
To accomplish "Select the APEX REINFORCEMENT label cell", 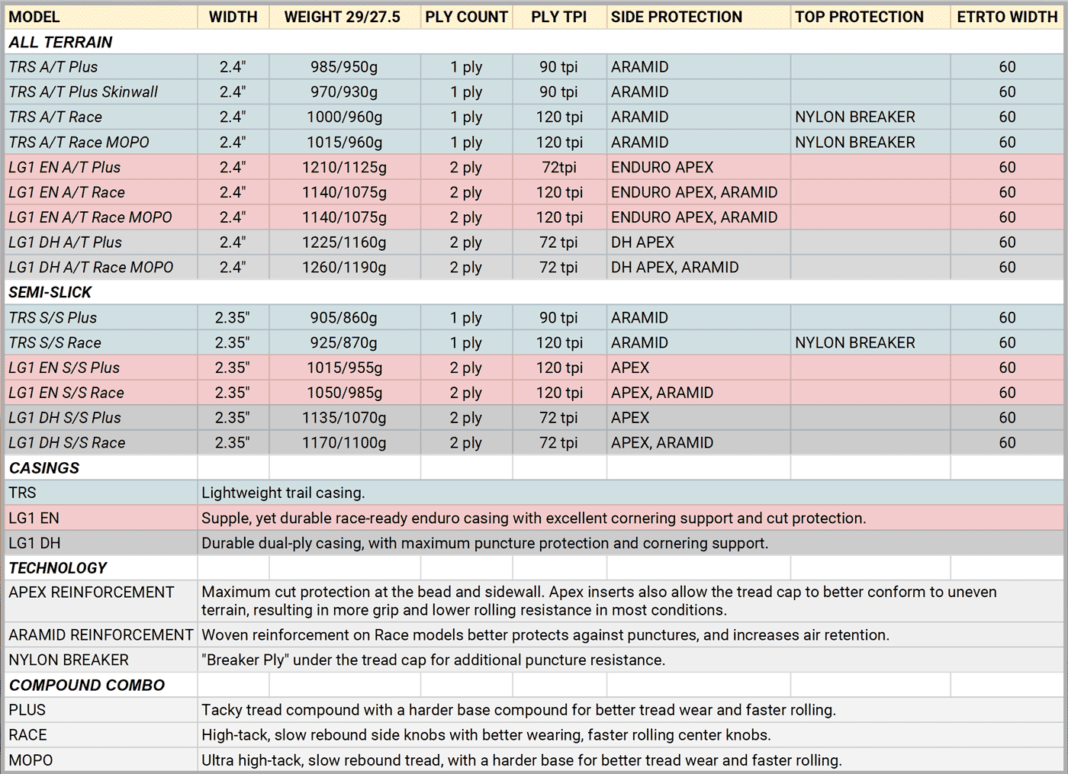I will click(91, 592).
